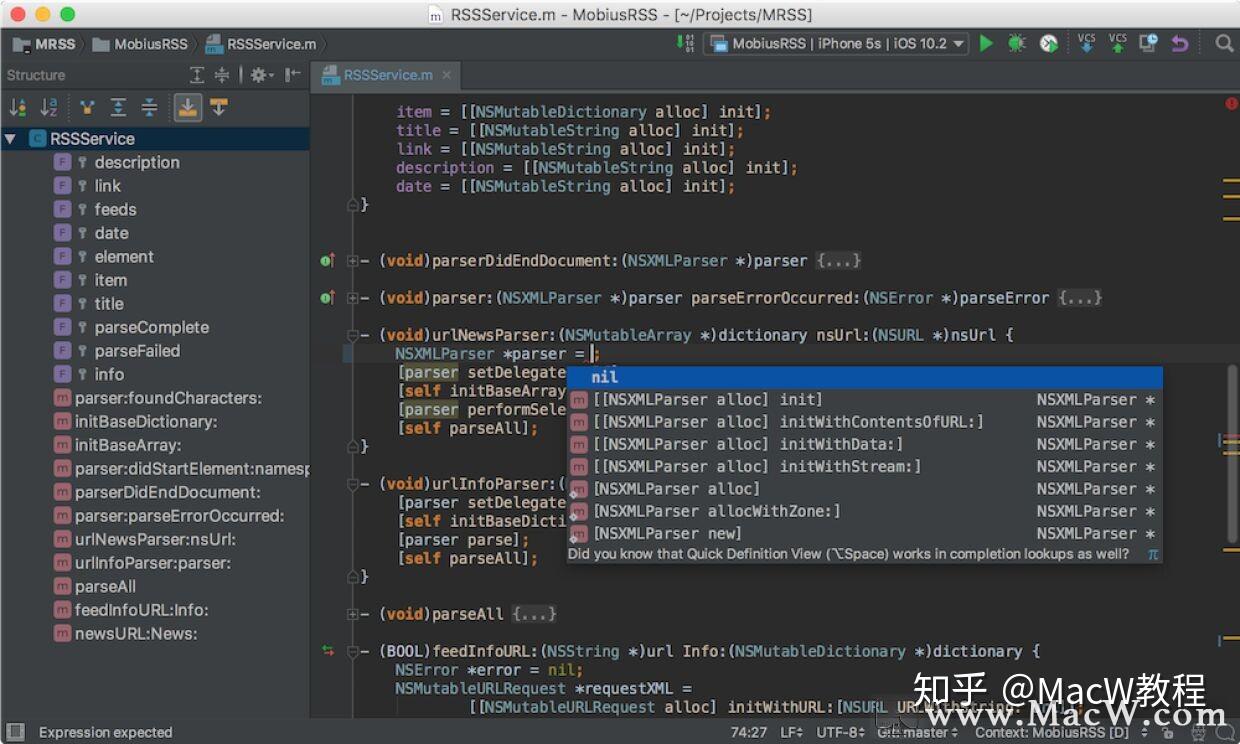1240x744 pixels.
Task: Collapse the feedInfoURL method fold marker
Action: click(352, 651)
